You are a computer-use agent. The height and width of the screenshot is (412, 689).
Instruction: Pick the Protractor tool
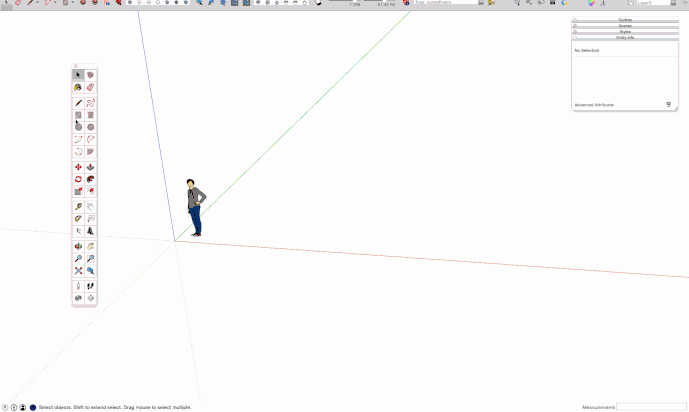pyautogui.click(x=78, y=219)
